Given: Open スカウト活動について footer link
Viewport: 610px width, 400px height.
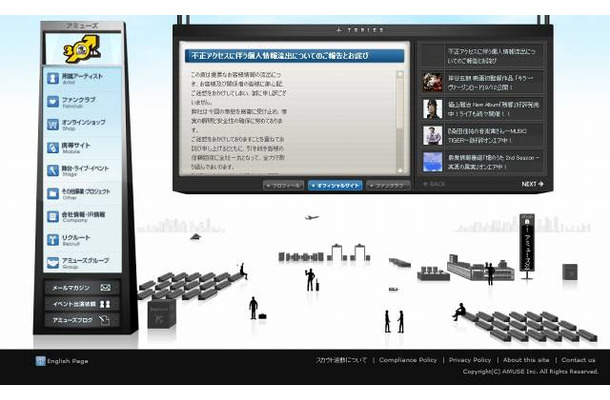Looking at the screenshot, I should point(341,360).
